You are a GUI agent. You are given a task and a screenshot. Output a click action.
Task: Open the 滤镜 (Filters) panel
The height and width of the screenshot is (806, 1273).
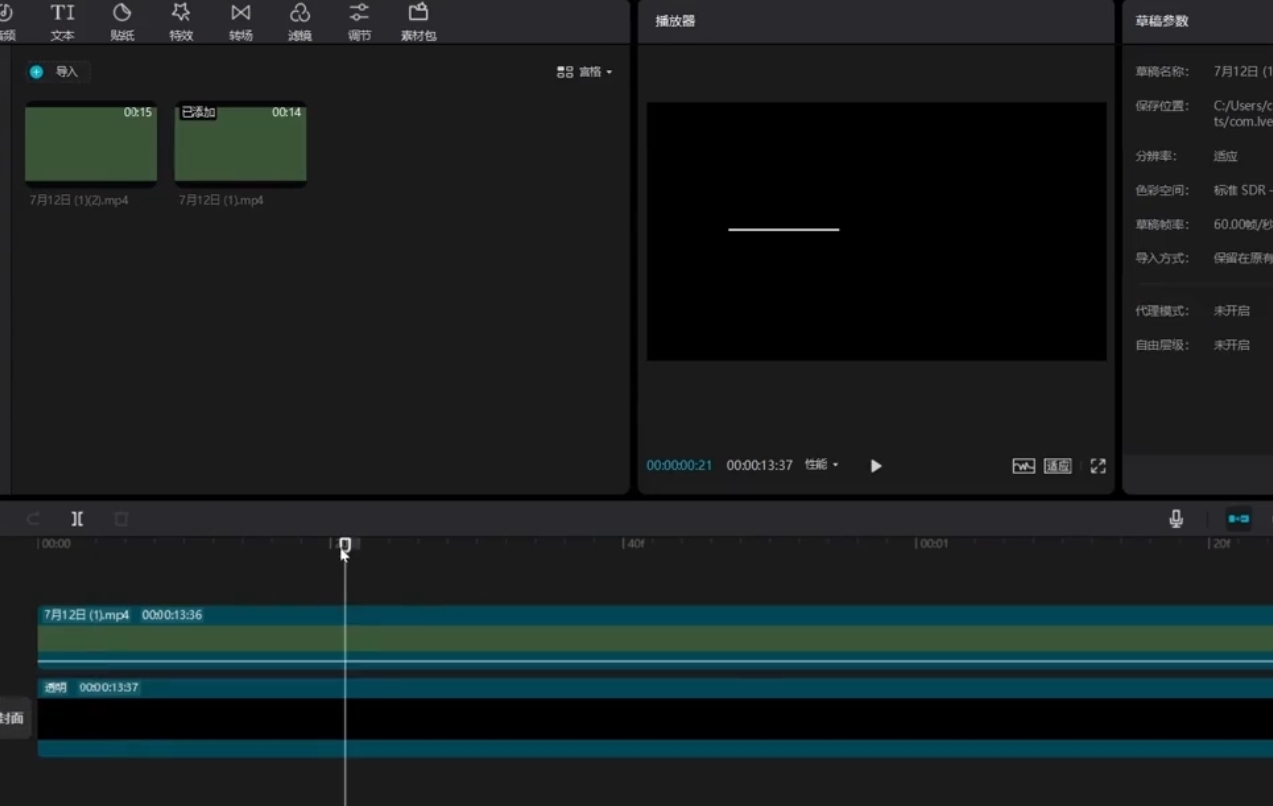tap(299, 22)
